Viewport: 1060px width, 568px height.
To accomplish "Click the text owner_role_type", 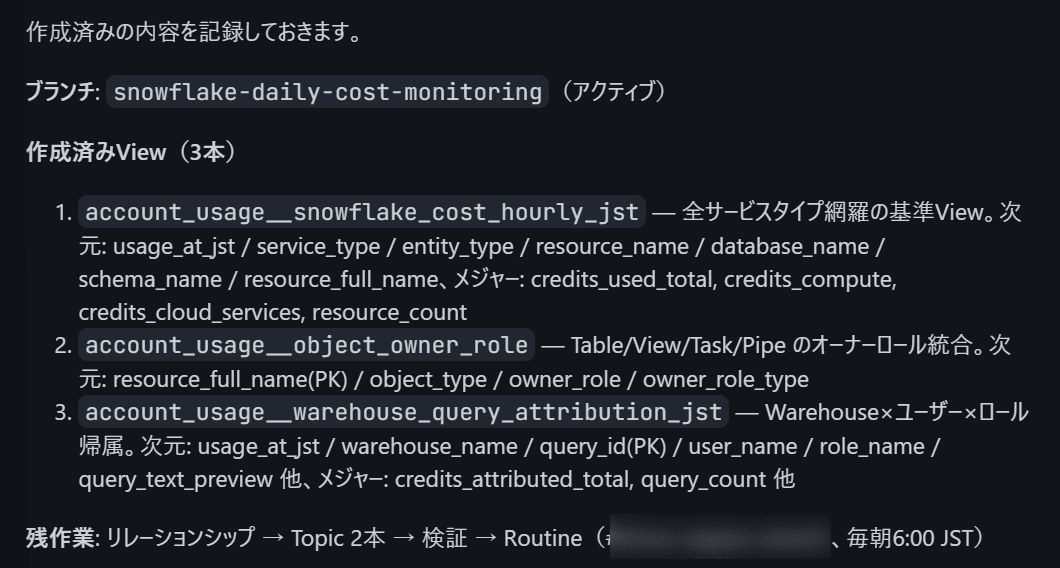I will (x=725, y=379).
